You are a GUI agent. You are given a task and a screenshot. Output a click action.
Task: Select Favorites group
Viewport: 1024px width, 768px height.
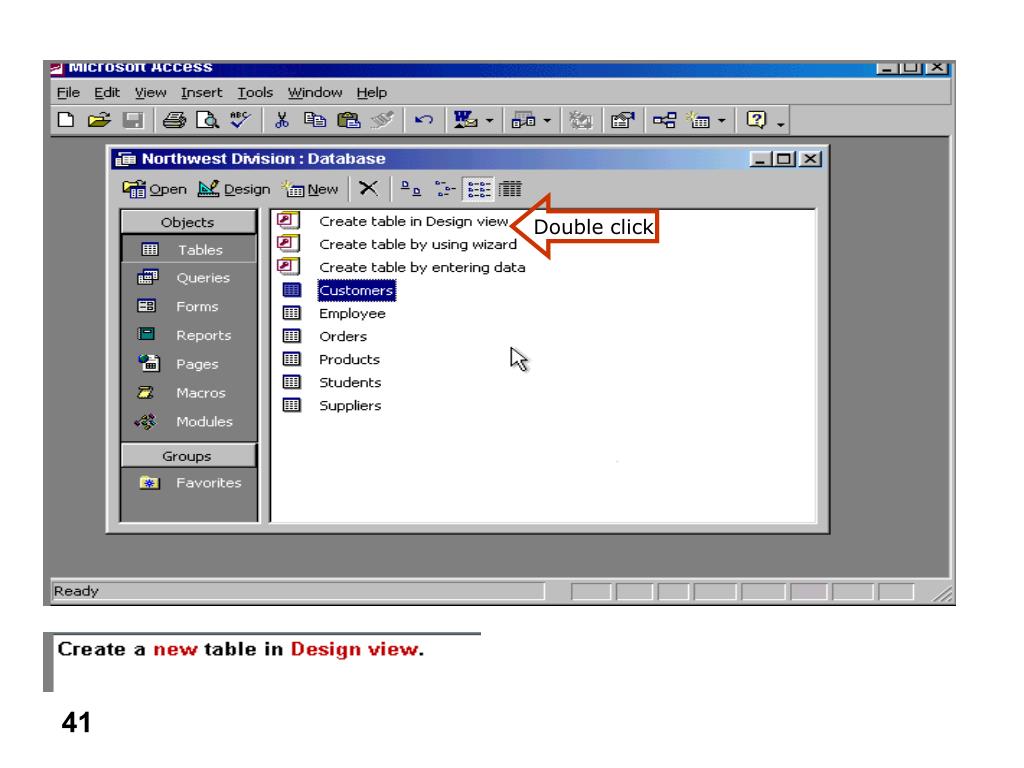[189, 483]
